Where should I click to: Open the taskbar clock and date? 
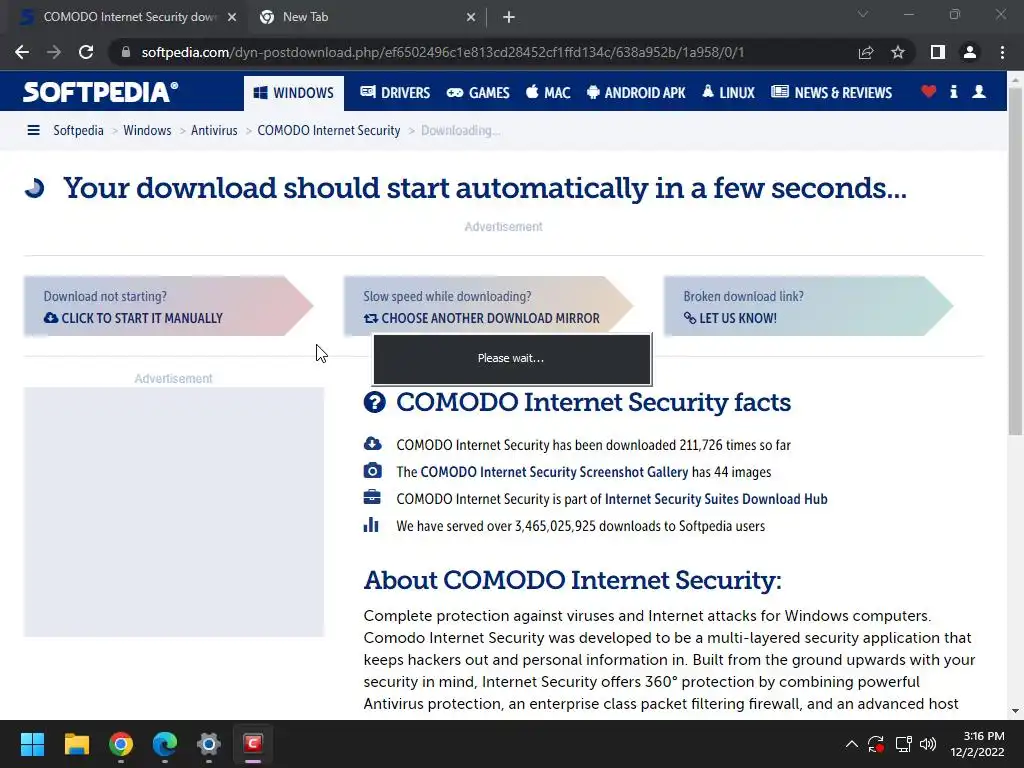point(977,744)
